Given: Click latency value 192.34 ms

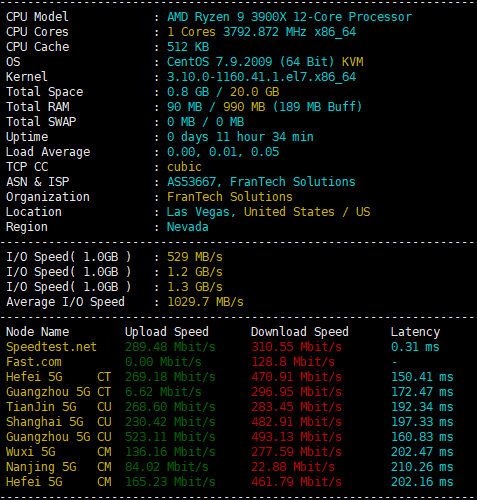Looking at the screenshot, I should [422, 407].
